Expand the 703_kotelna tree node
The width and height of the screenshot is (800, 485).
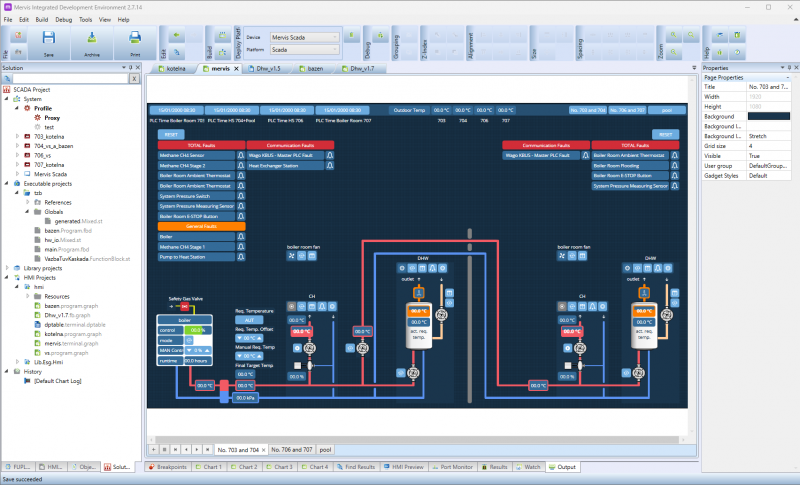coord(17,136)
